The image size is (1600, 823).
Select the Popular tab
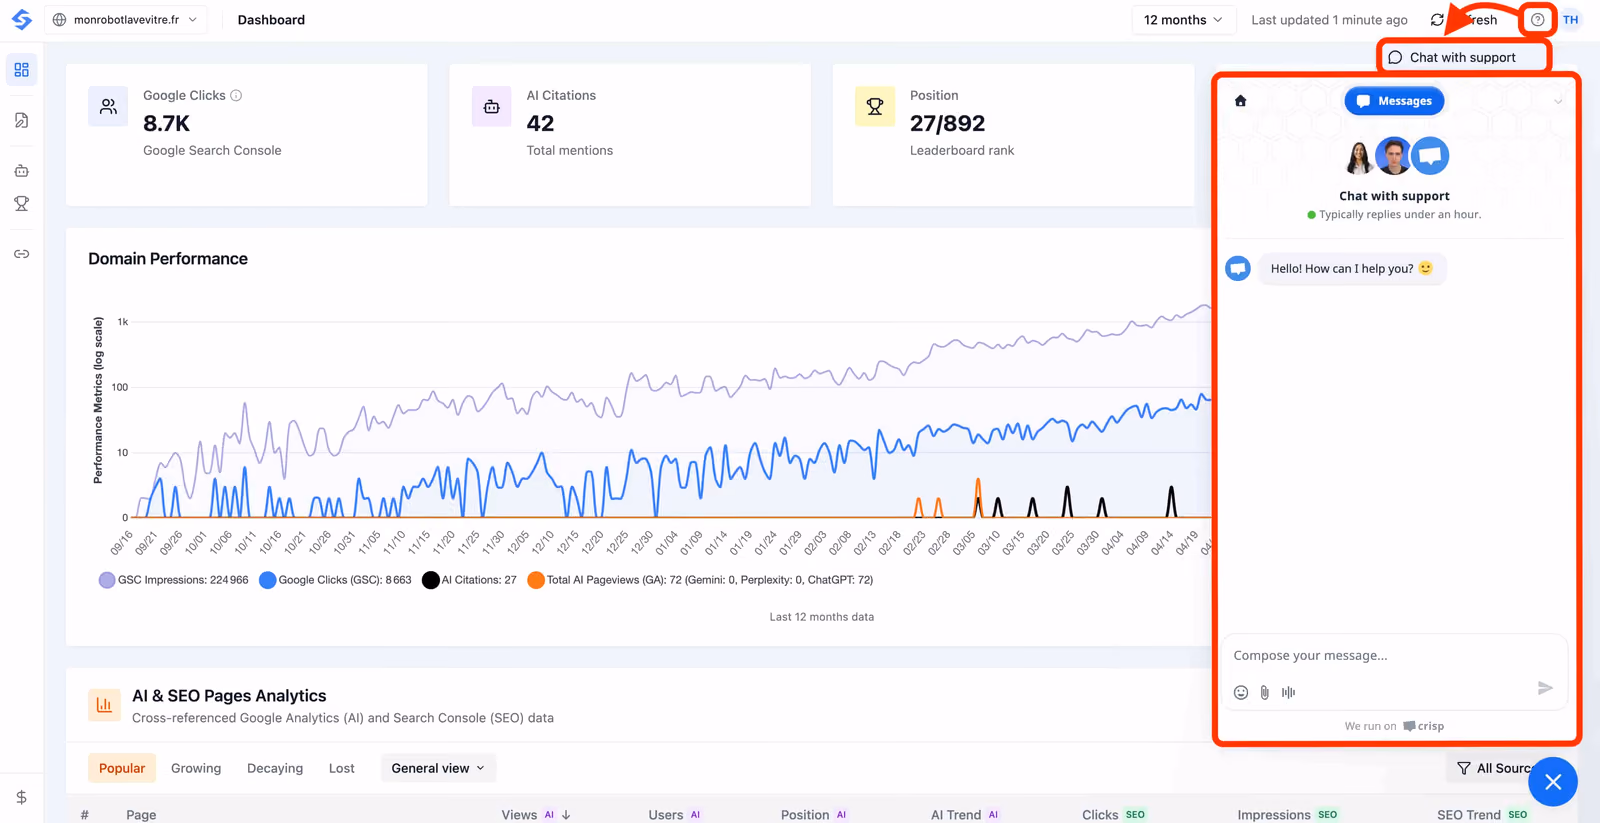[x=122, y=768]
